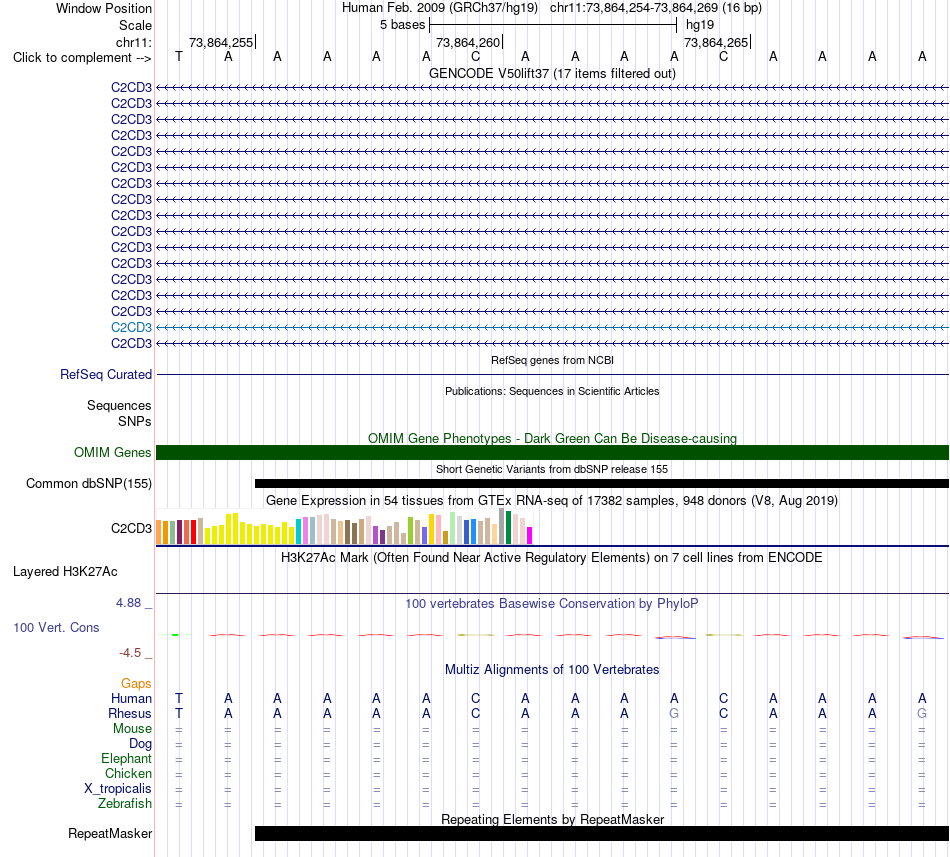Image resolution: width=950 pixels, height=857 pixels.
Task: Click the RefSeq Curated track label
Action: (x=106, y=374)
